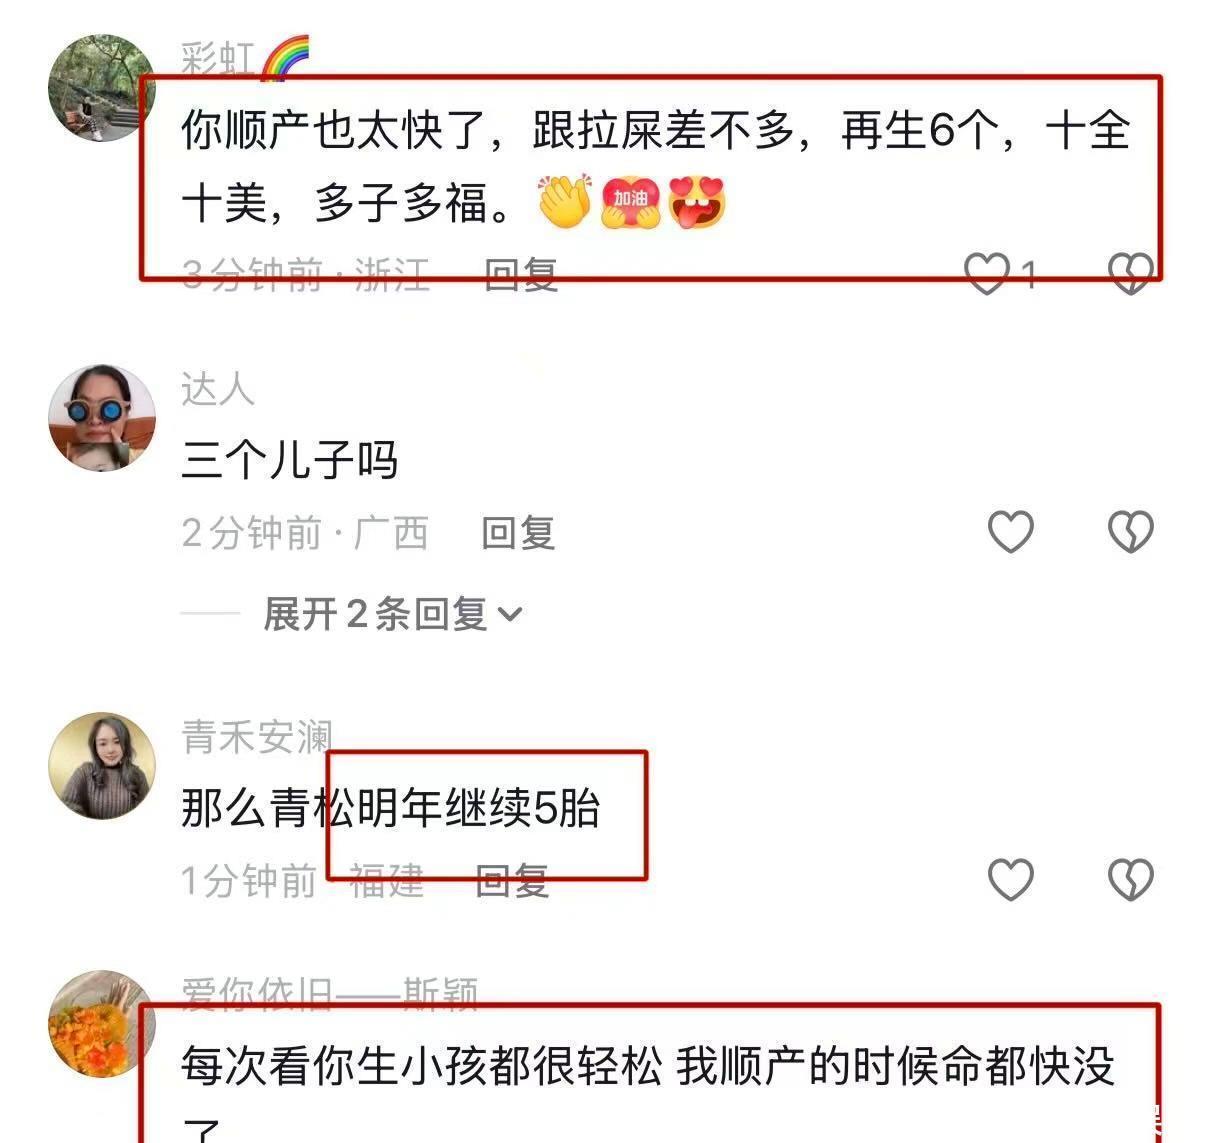This screenshot has width=1206, height=1143.
Task: Like 达人's comment 三个儿子吗
Action: tap(1010, 532)
